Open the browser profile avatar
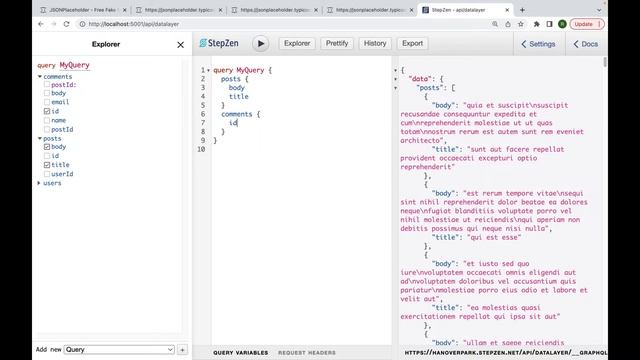This screenshot has height=360, width=640. pyautogui.click(x=562, y=24)
